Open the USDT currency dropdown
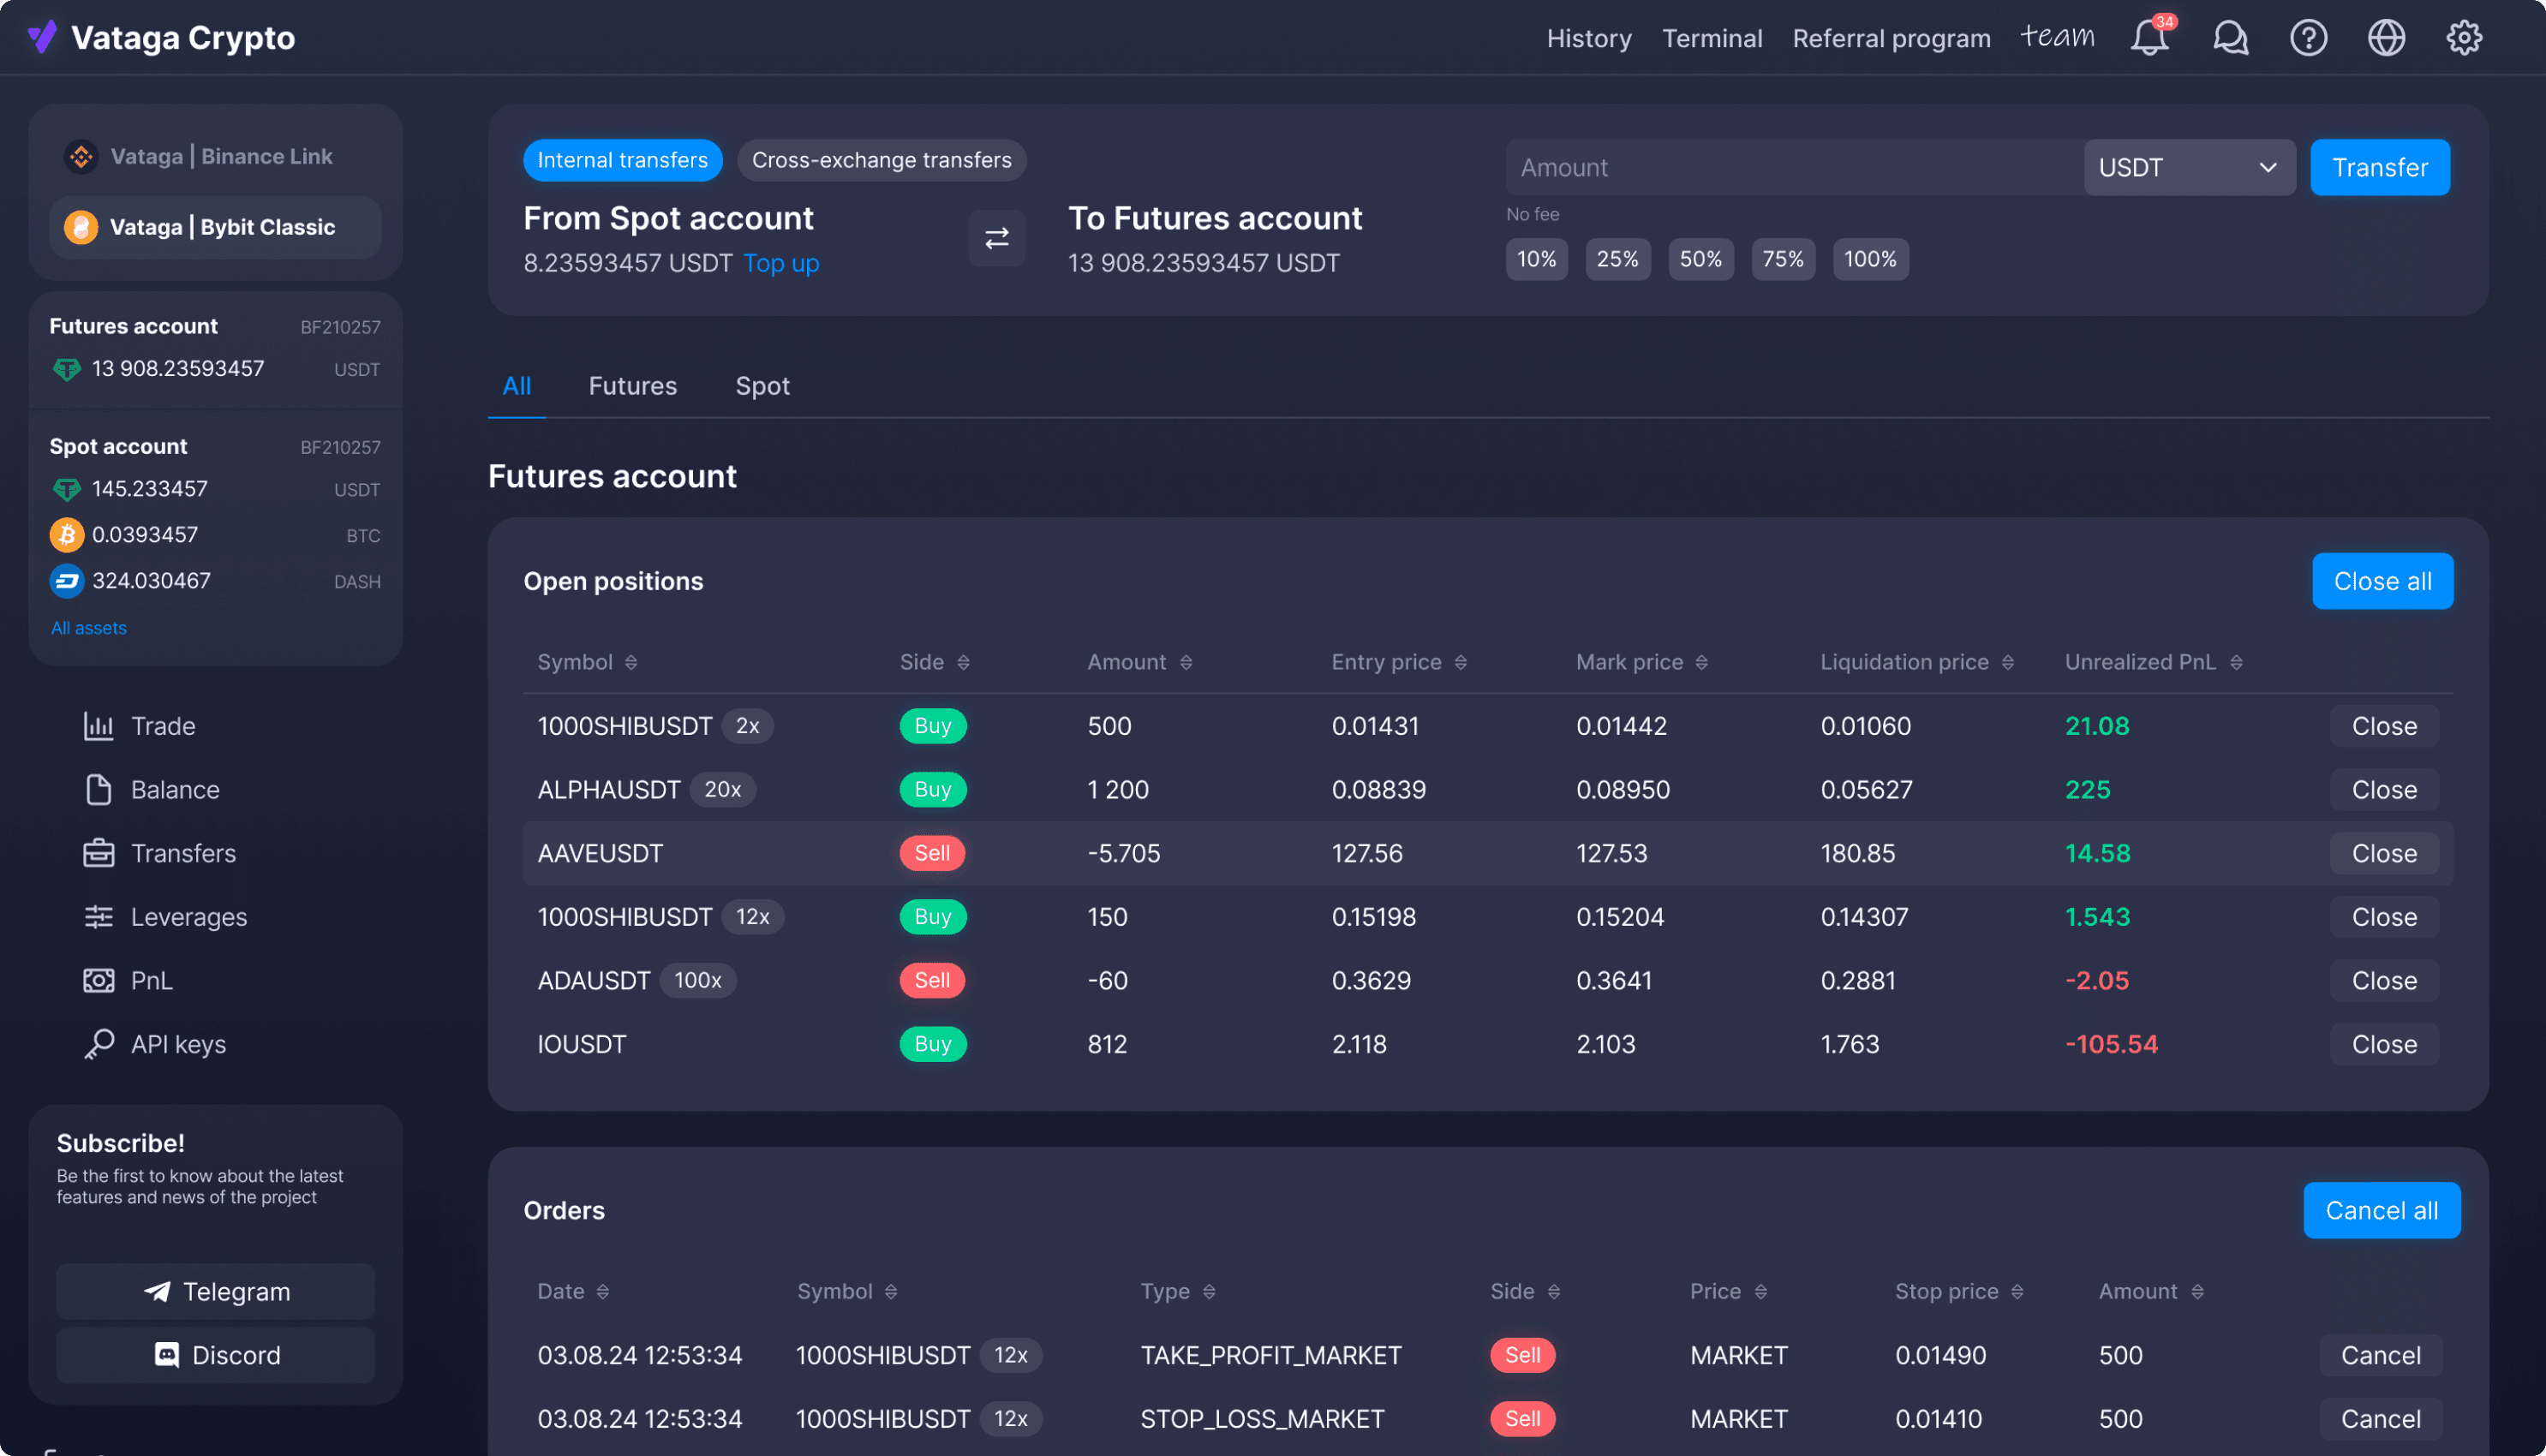The width and height of the screenshot is (2546, 1456). click(x=2189, y=167)
